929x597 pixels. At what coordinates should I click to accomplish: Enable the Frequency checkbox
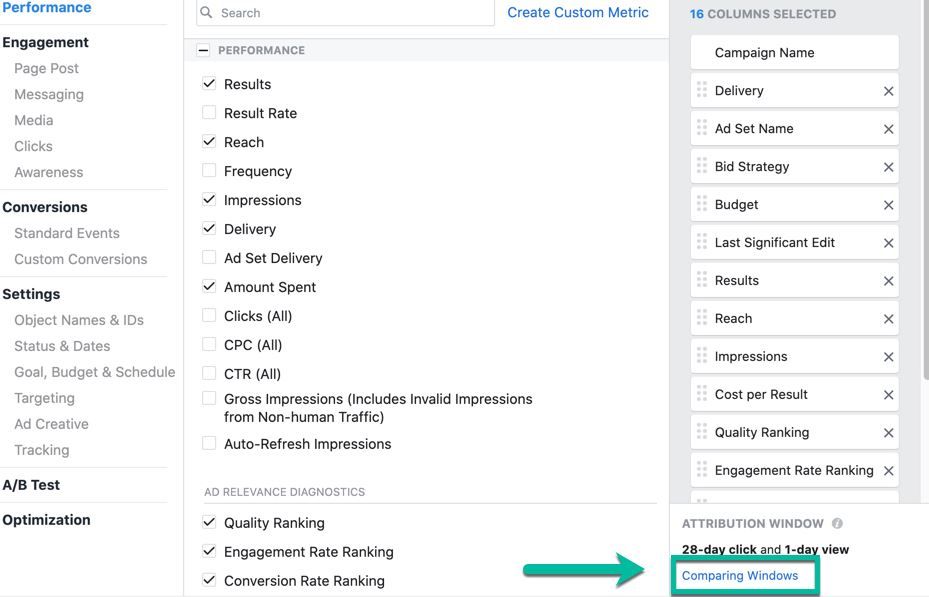pyautogui.click(x=209, y=171)
